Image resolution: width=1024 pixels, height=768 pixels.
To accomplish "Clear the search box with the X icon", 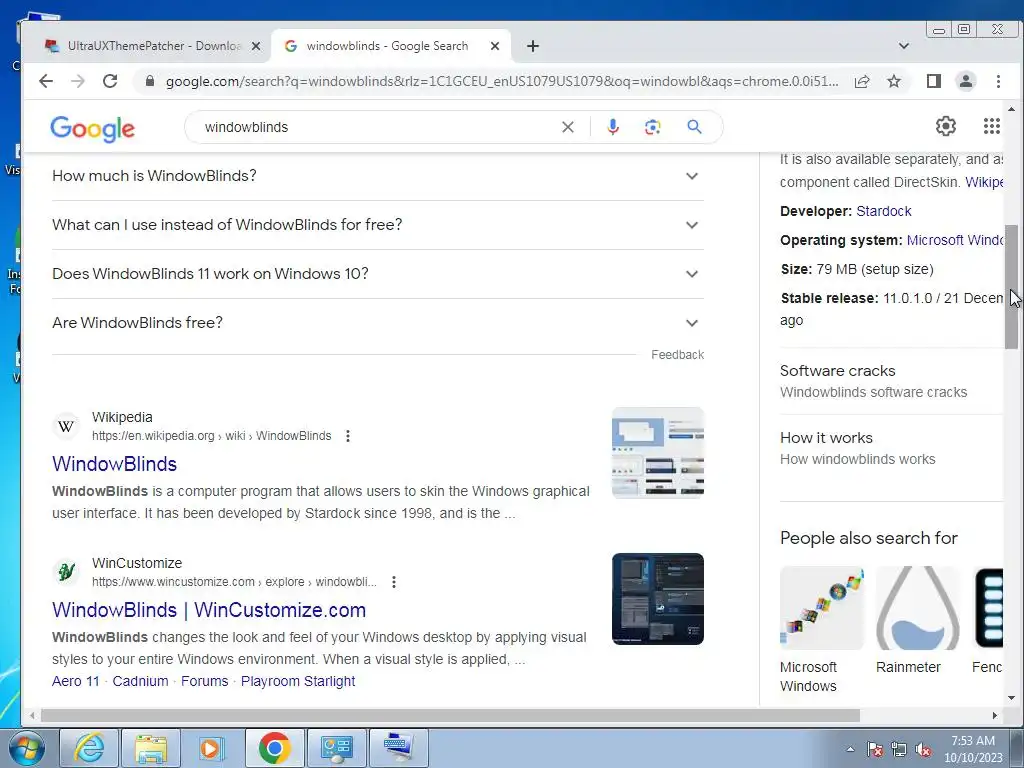I will pos(568,127).
